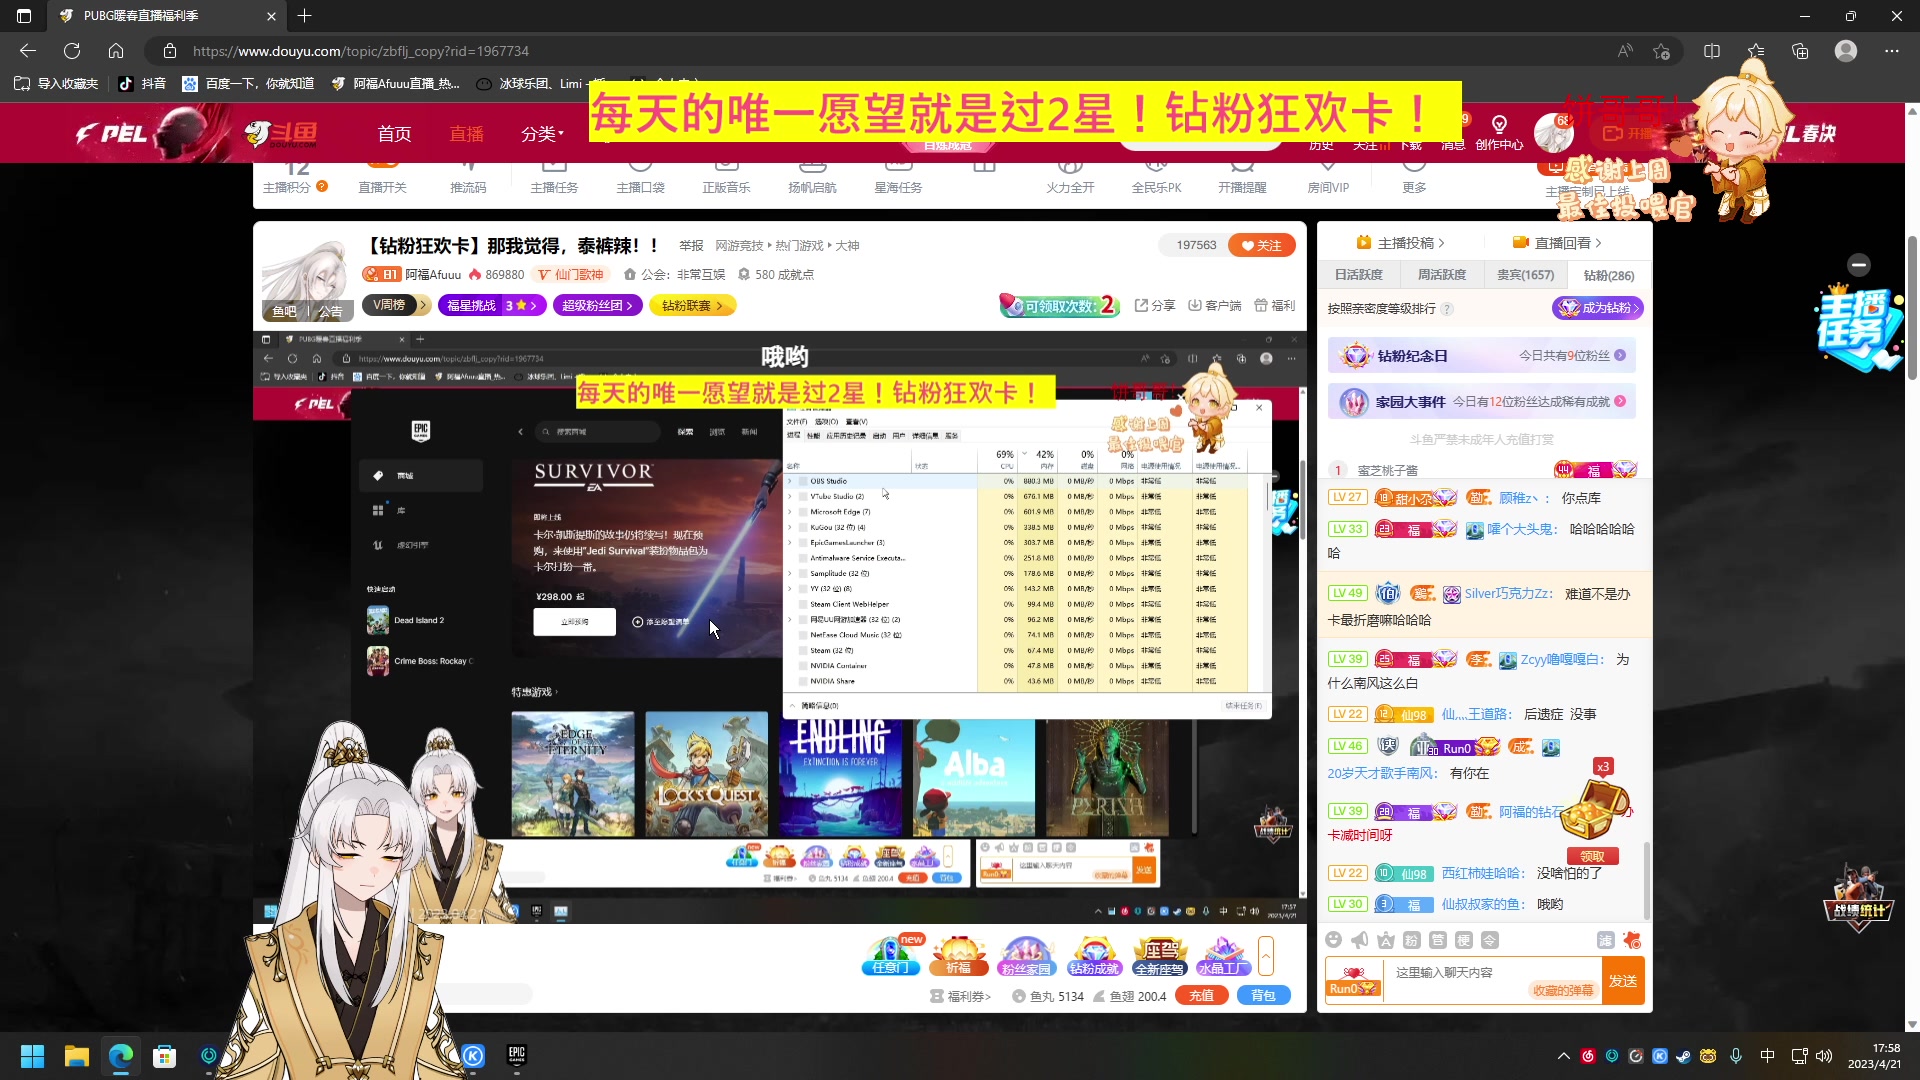Switch to the 日活跃度 tab
The height and width of the screenshot is (1080, 1920).
(x=1358, y=275)
